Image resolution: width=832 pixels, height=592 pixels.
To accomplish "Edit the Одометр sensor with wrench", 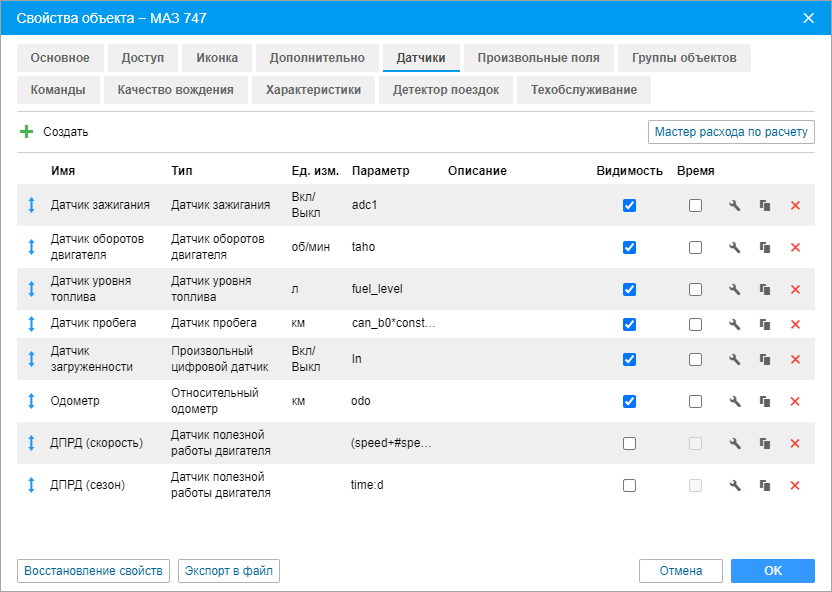I will (734, 401).
